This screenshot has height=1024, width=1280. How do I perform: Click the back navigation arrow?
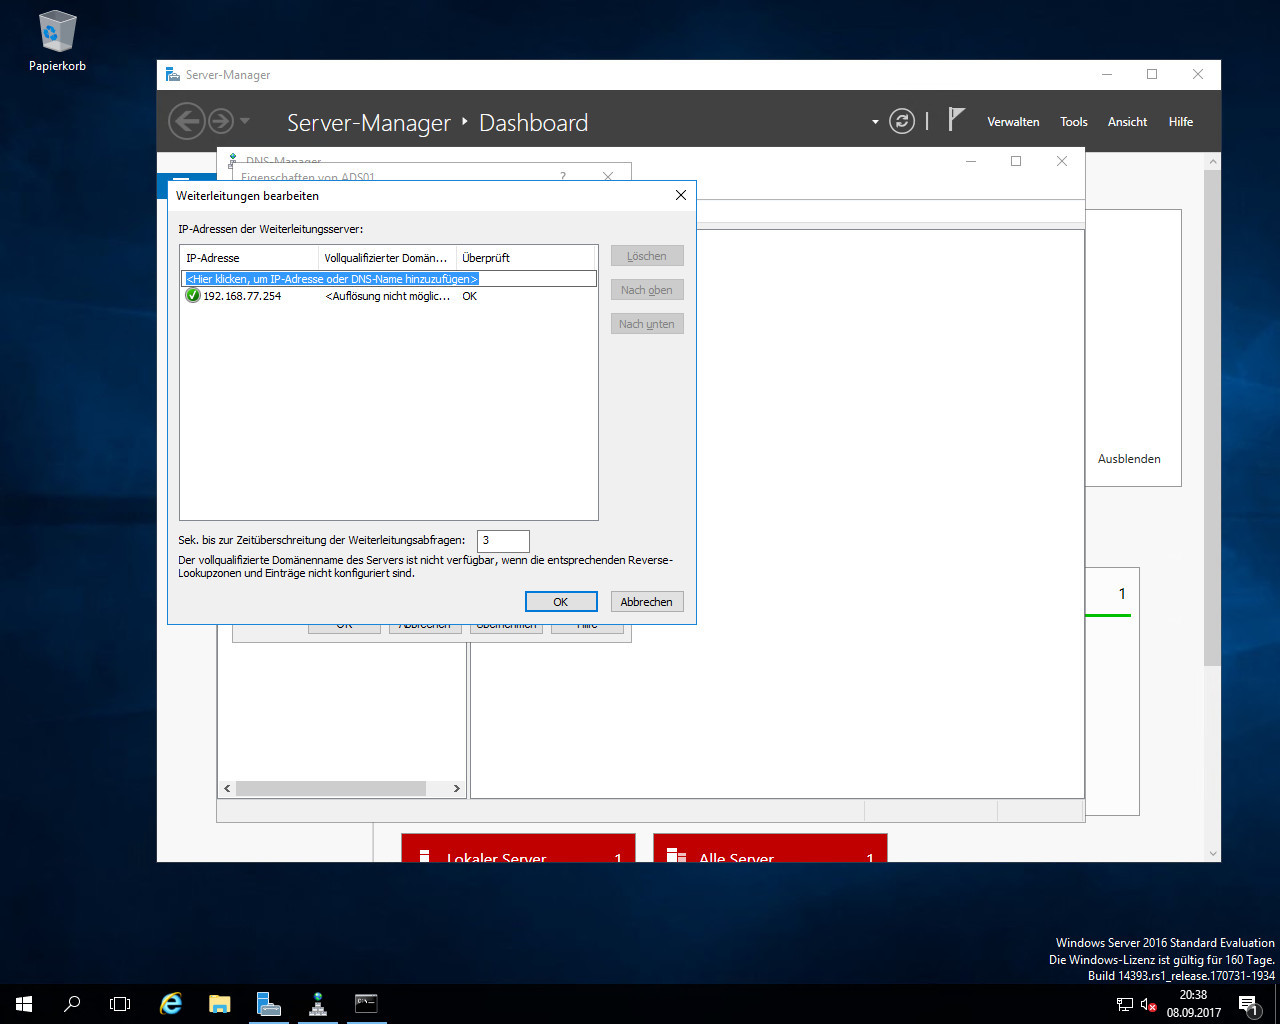[x=186, y=122]
